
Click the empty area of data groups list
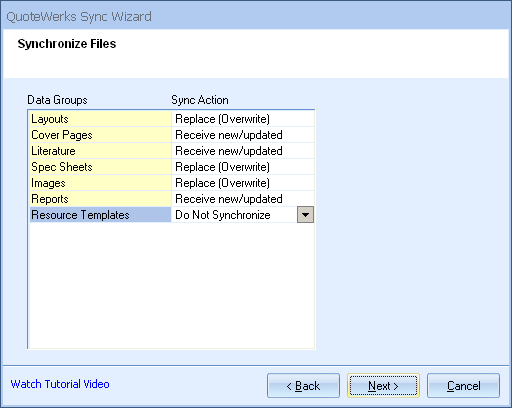tap(172, 285)
